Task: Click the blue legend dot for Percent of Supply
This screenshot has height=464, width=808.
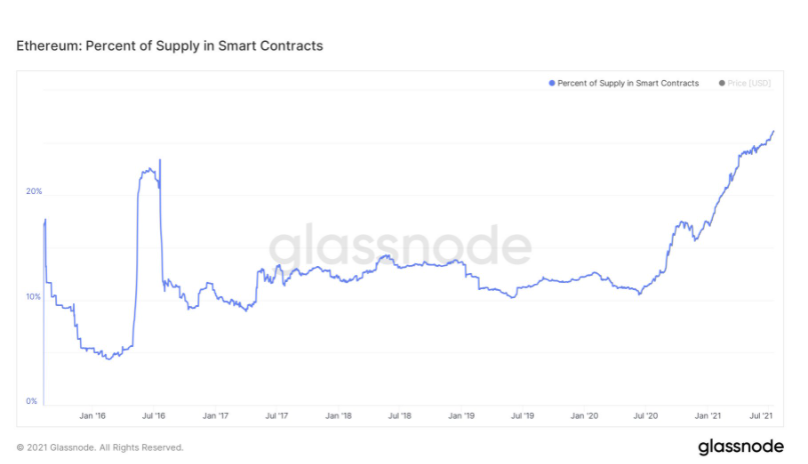Action: (x=551, y=83)
